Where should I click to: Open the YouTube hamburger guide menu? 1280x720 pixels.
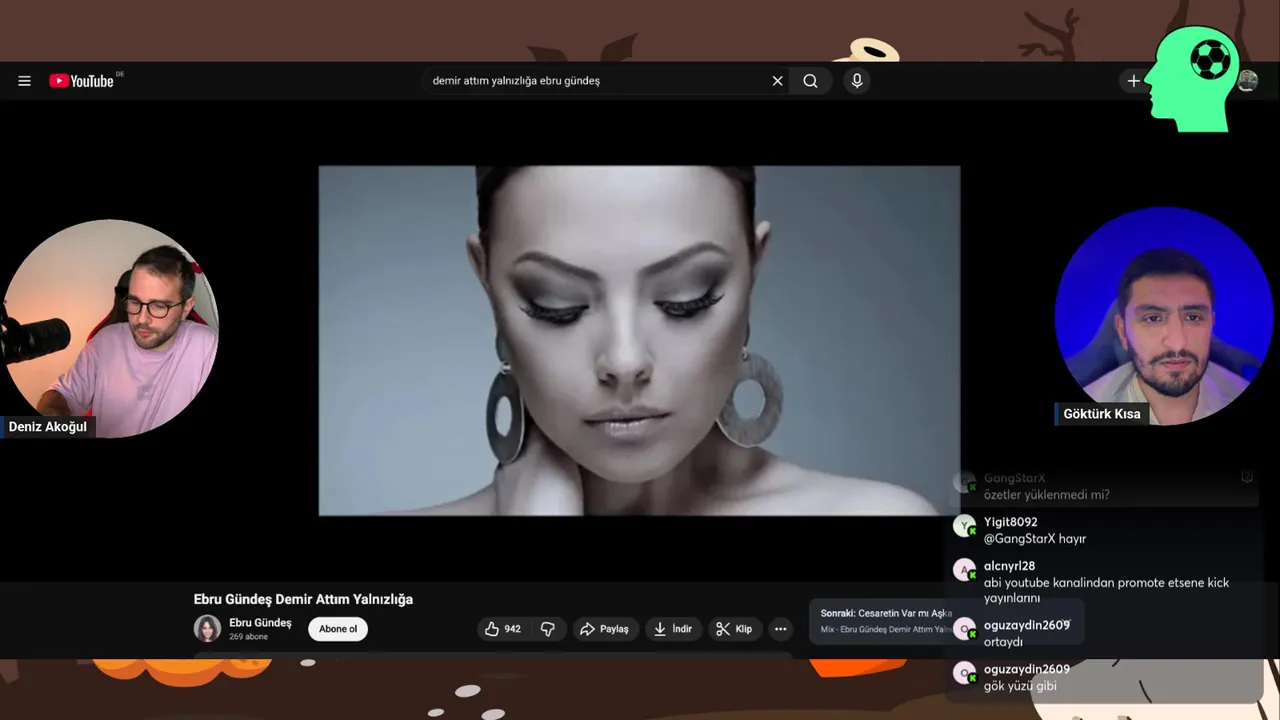[24, 81]
